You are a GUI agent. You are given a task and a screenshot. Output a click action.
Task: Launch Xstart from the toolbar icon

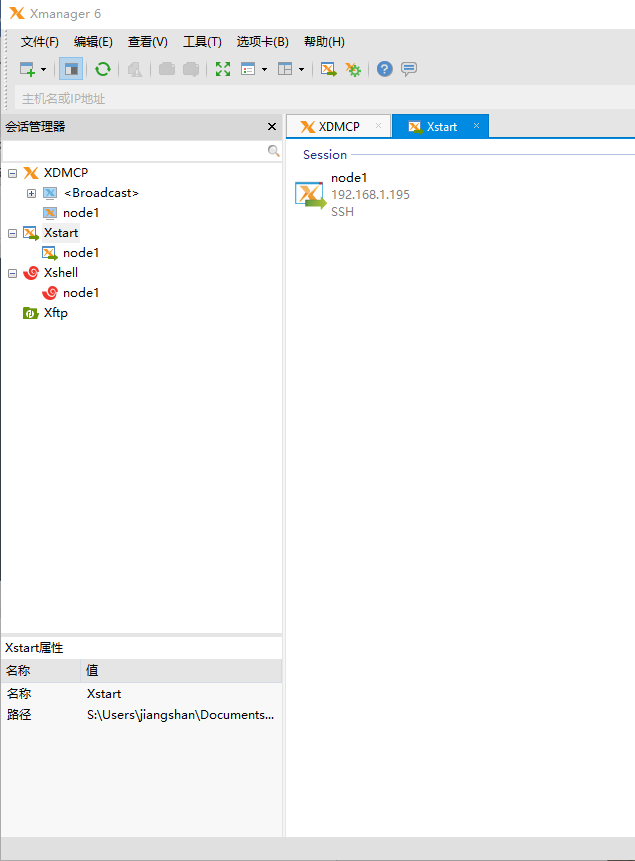pyautogui.click(x=328, y=69)
